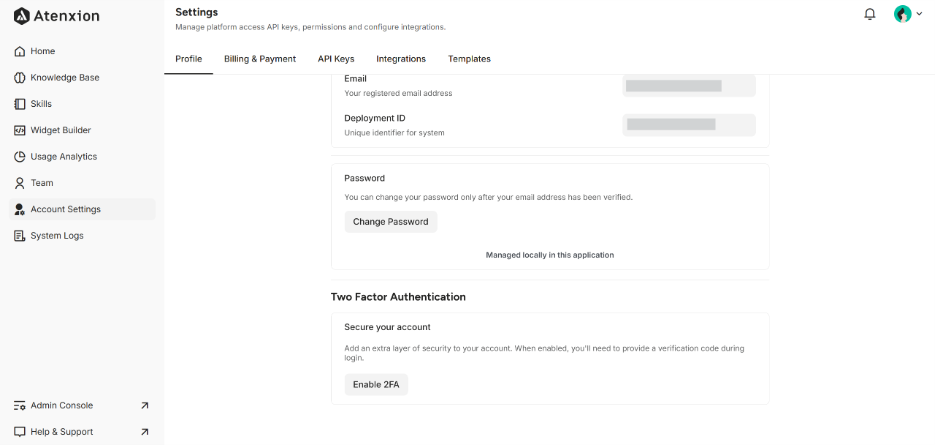Click the Account Settings user-gear icon

point(20,209)
